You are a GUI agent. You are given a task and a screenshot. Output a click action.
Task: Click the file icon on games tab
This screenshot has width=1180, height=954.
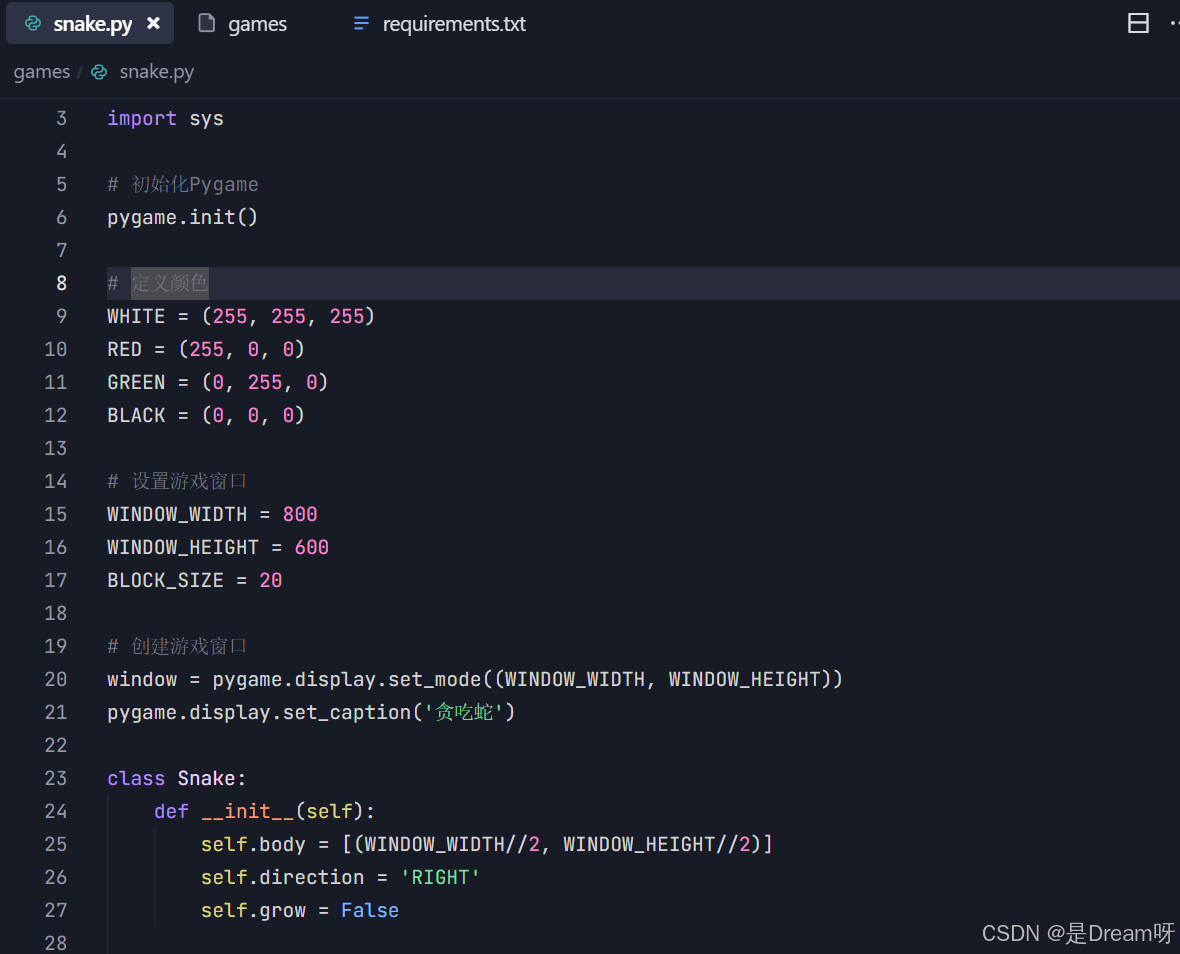tap(207, 23)
